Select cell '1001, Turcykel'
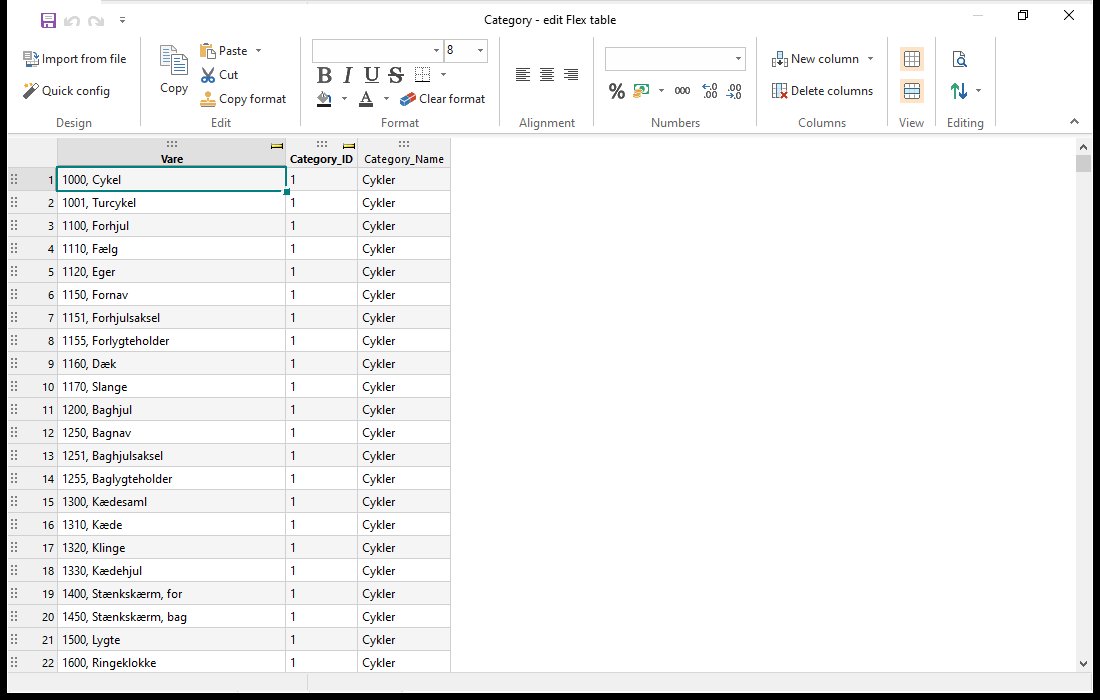Viewport: 1100px width, 700px height. click(171, 203)
